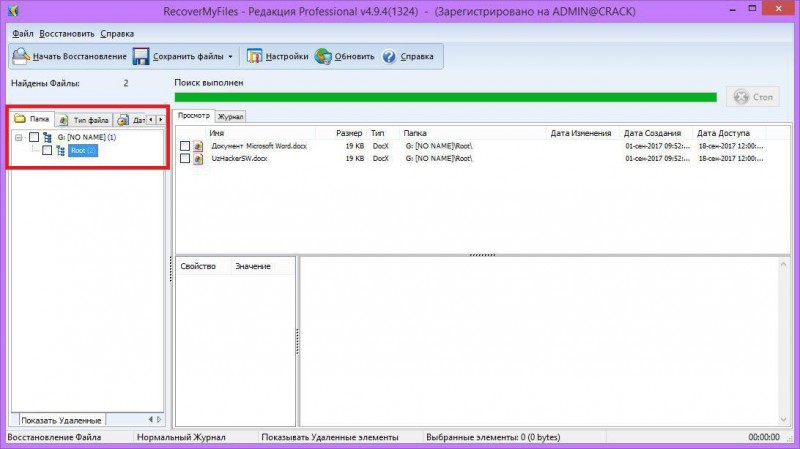The image size is (800, 449).
Task: Click the Сохранить файлы floppy disk icon
Action: click(x=141, y=56)
